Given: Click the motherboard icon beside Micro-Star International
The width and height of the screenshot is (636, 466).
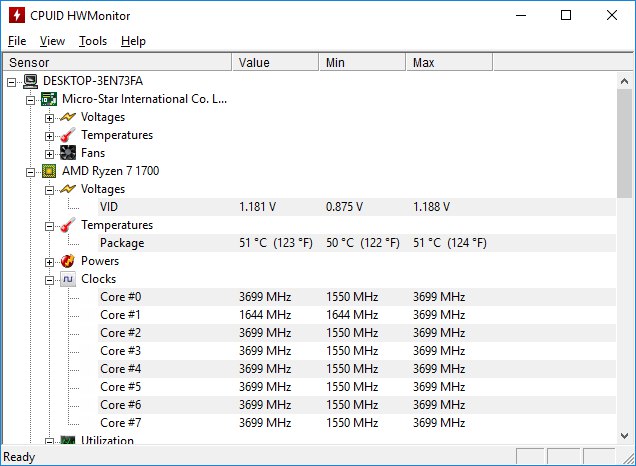Looking at the screenshot, I should click(x=49, y=99).
